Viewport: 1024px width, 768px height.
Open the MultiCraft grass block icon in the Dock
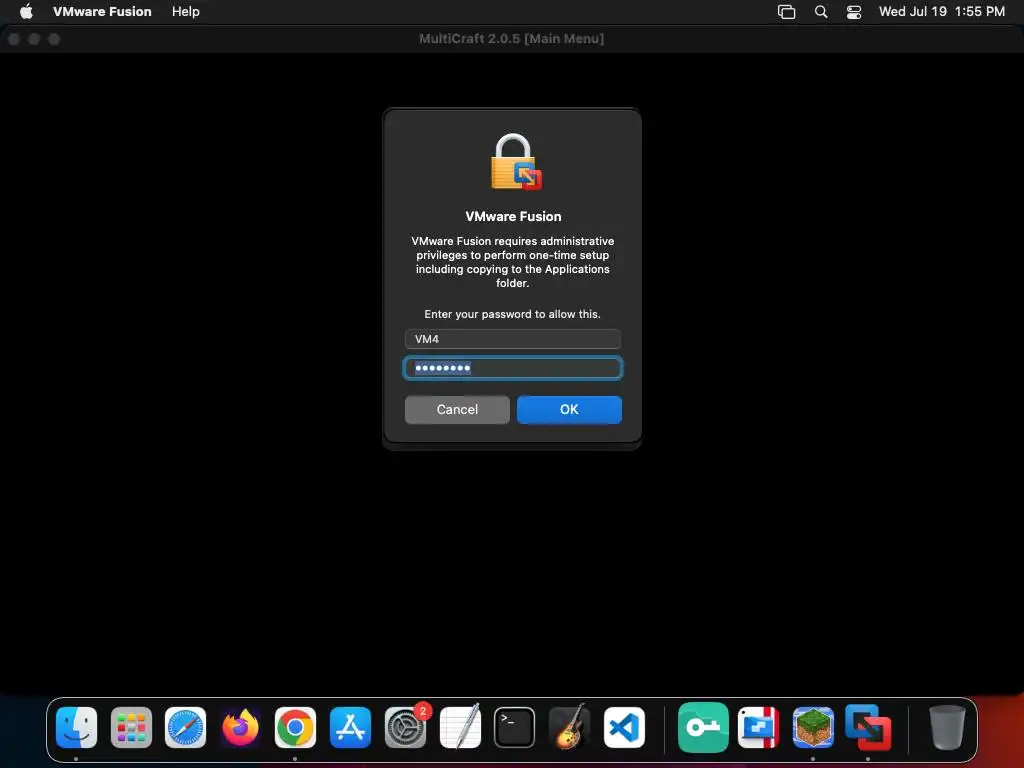click(813, 728)
